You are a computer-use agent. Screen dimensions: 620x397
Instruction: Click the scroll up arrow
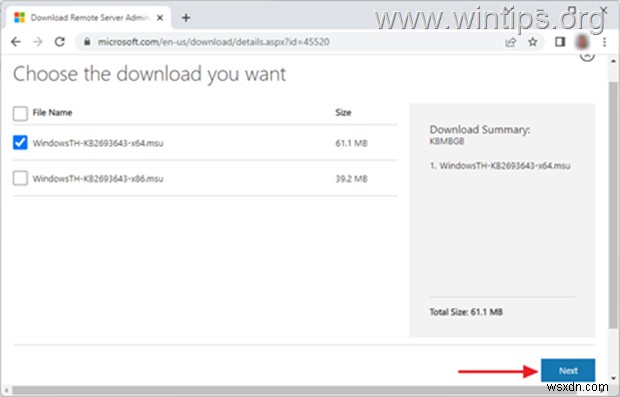coord(613,61)
